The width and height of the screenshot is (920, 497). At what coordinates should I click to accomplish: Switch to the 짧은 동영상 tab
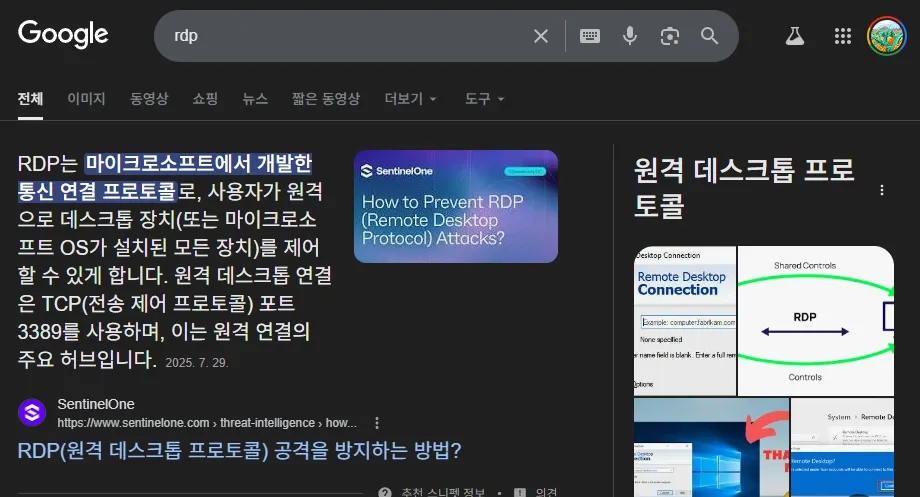326,99
